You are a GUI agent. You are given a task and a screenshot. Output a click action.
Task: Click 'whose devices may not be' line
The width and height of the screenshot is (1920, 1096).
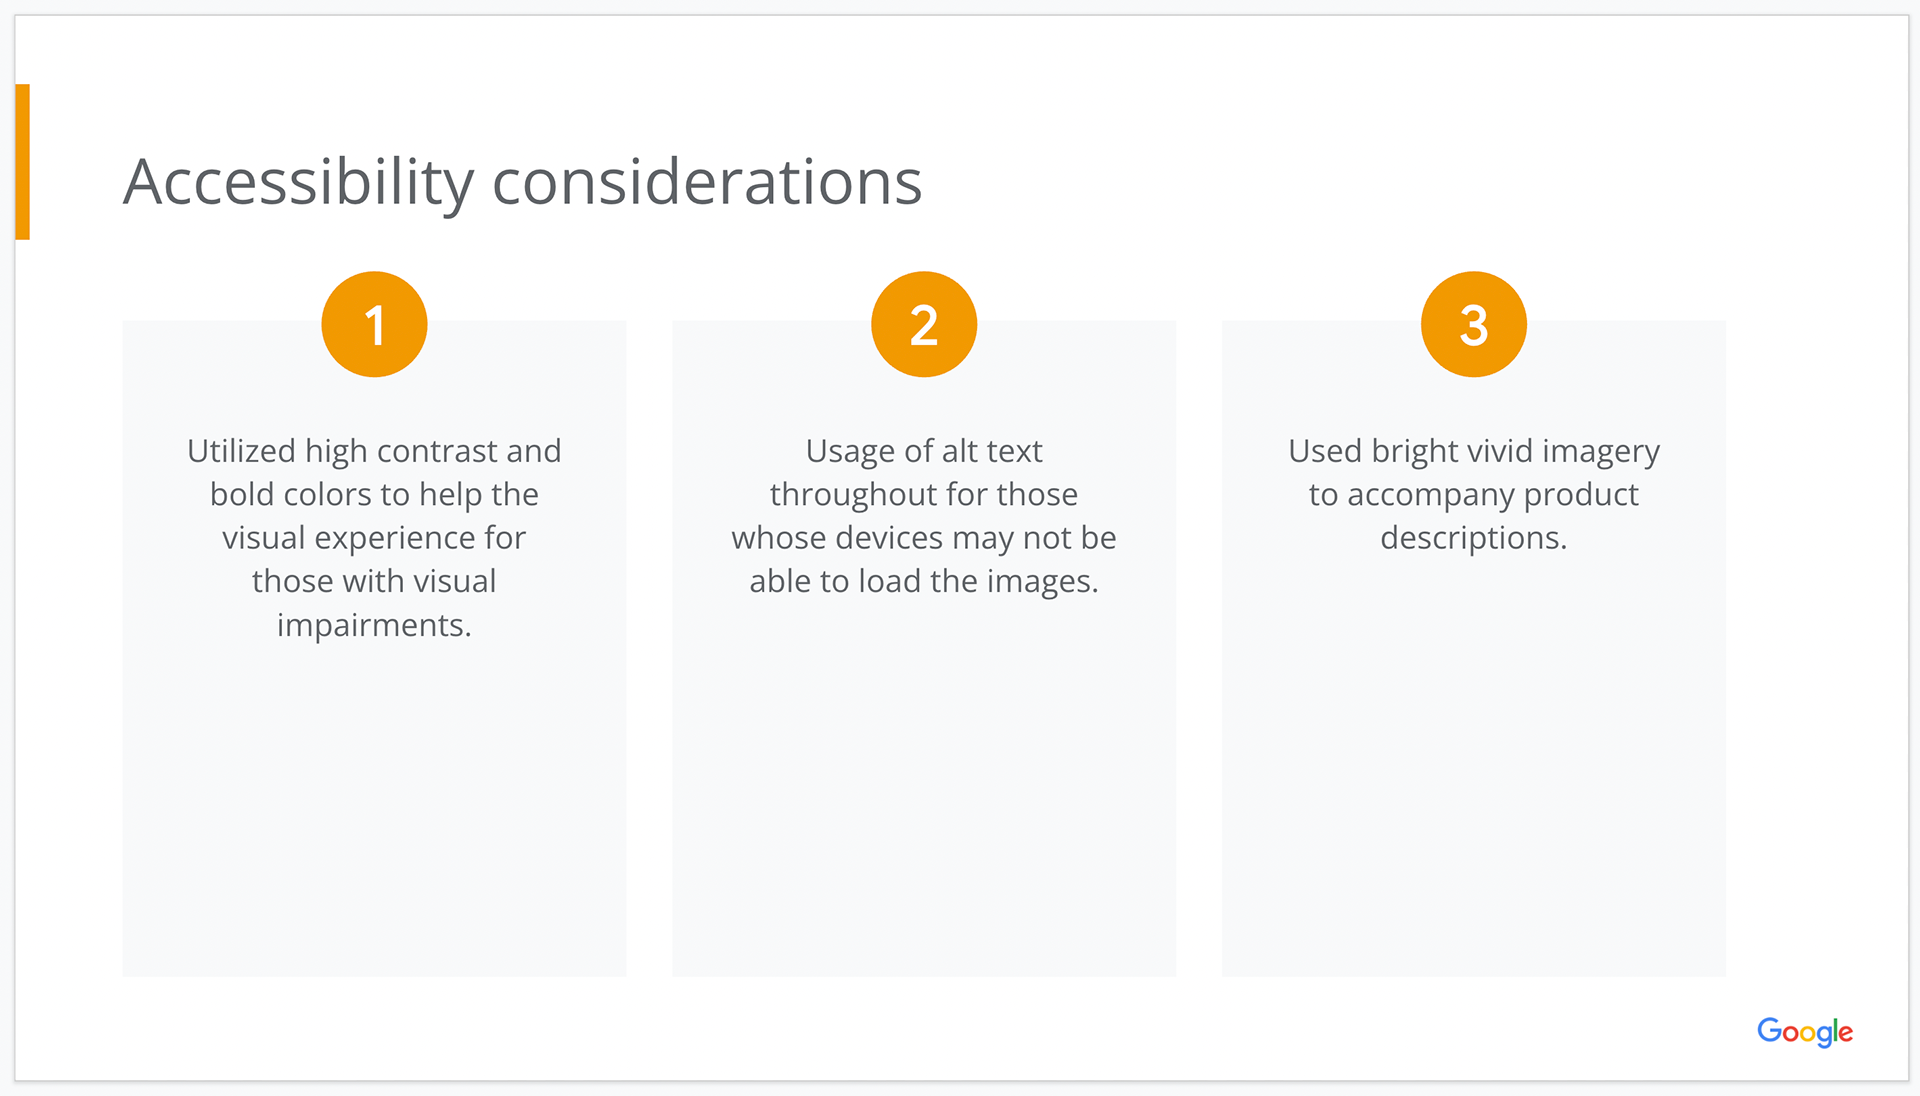[x=924, y=538]
